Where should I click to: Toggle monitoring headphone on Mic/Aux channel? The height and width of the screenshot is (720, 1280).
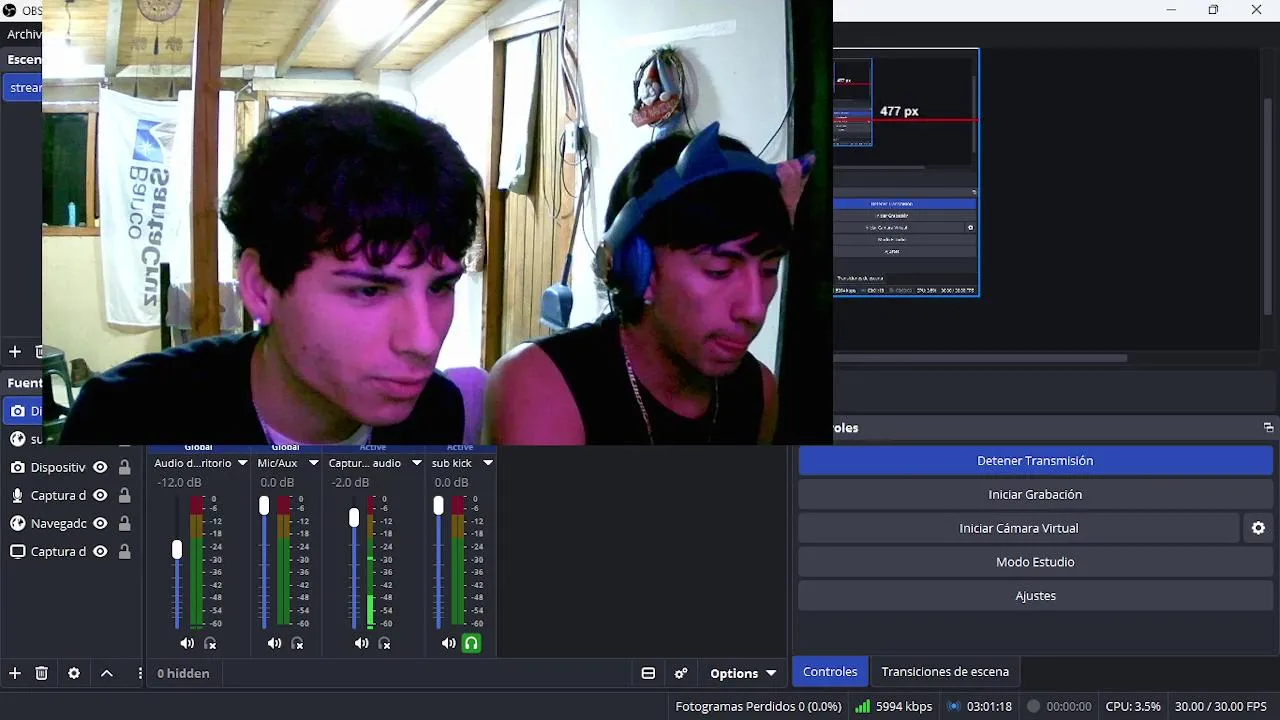tap(297, 643)
